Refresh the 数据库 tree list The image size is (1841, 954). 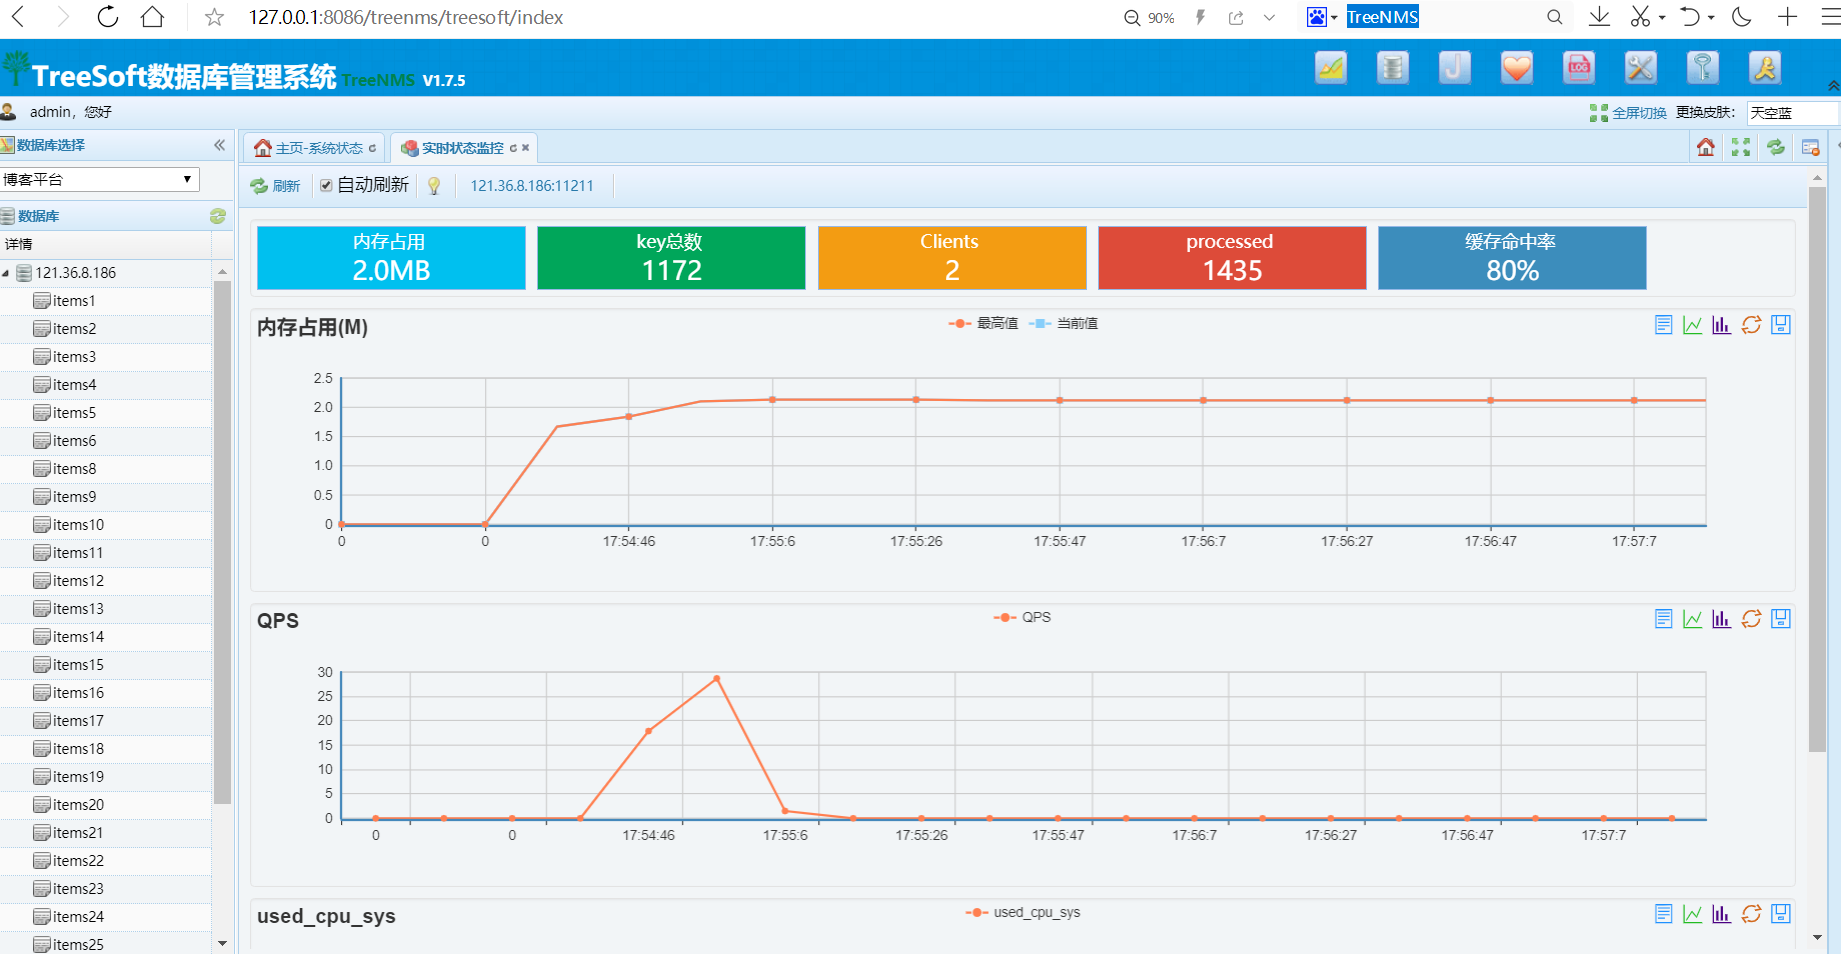[x=218, y=216]
